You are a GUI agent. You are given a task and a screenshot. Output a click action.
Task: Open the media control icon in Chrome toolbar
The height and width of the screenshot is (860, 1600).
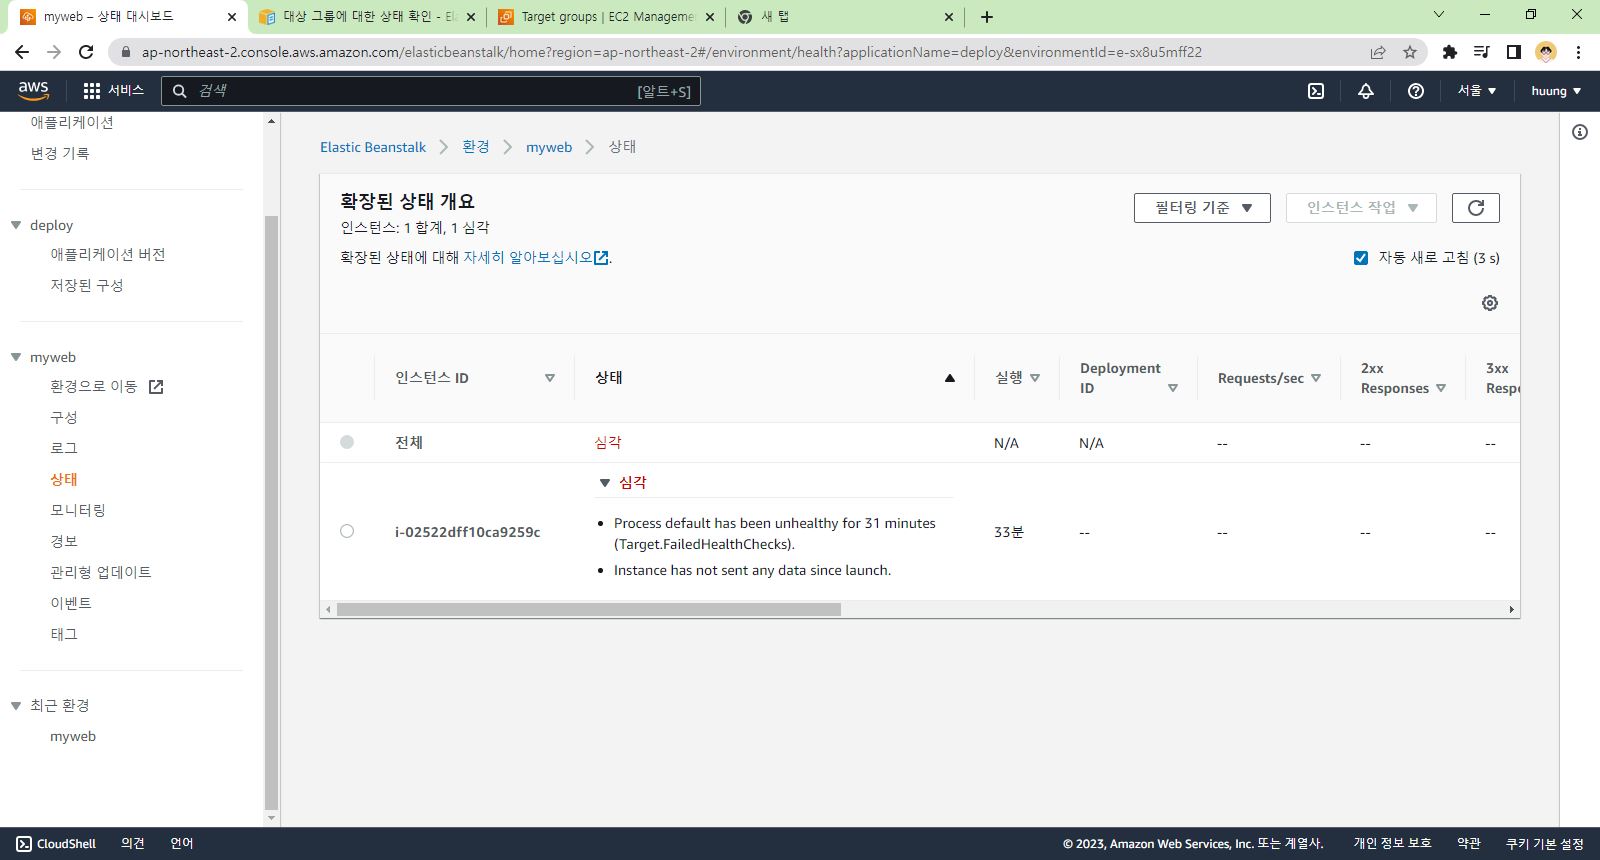point(1482,52)
